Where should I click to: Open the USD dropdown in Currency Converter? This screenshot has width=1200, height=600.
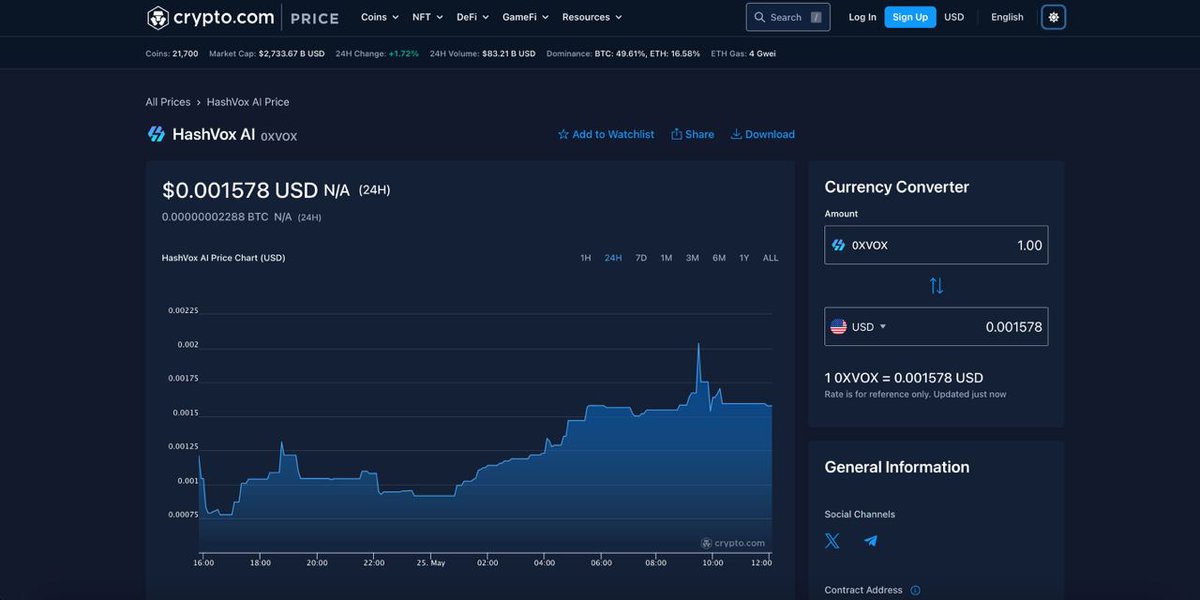point(869,327)
